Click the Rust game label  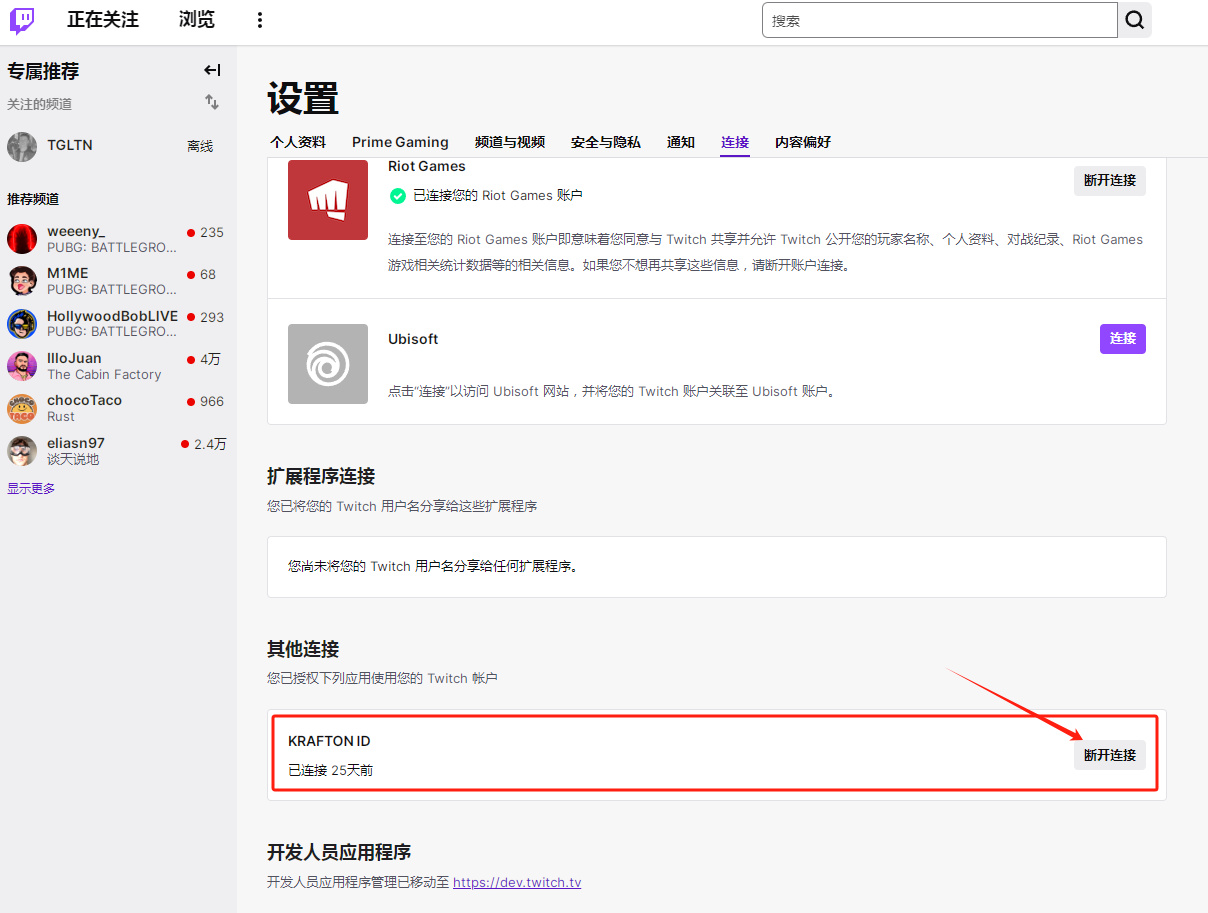click(x=61, y=417)
